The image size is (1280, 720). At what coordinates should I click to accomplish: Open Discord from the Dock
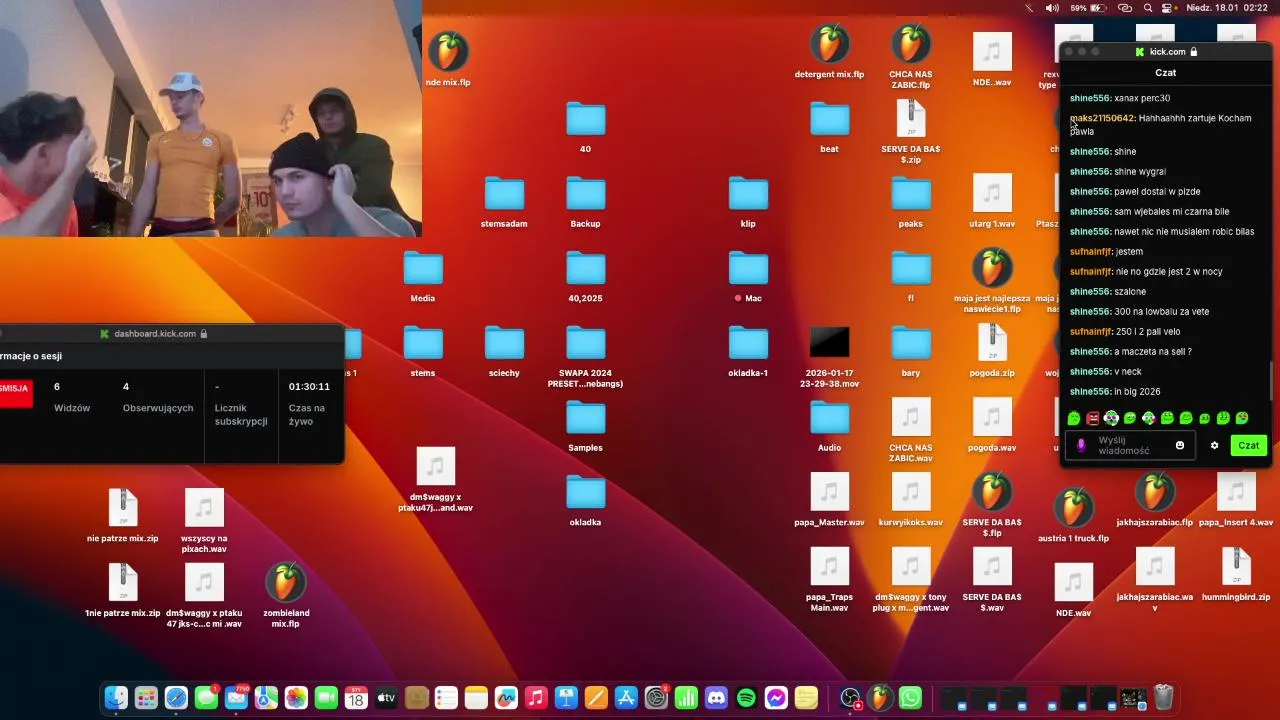[716, 698]
